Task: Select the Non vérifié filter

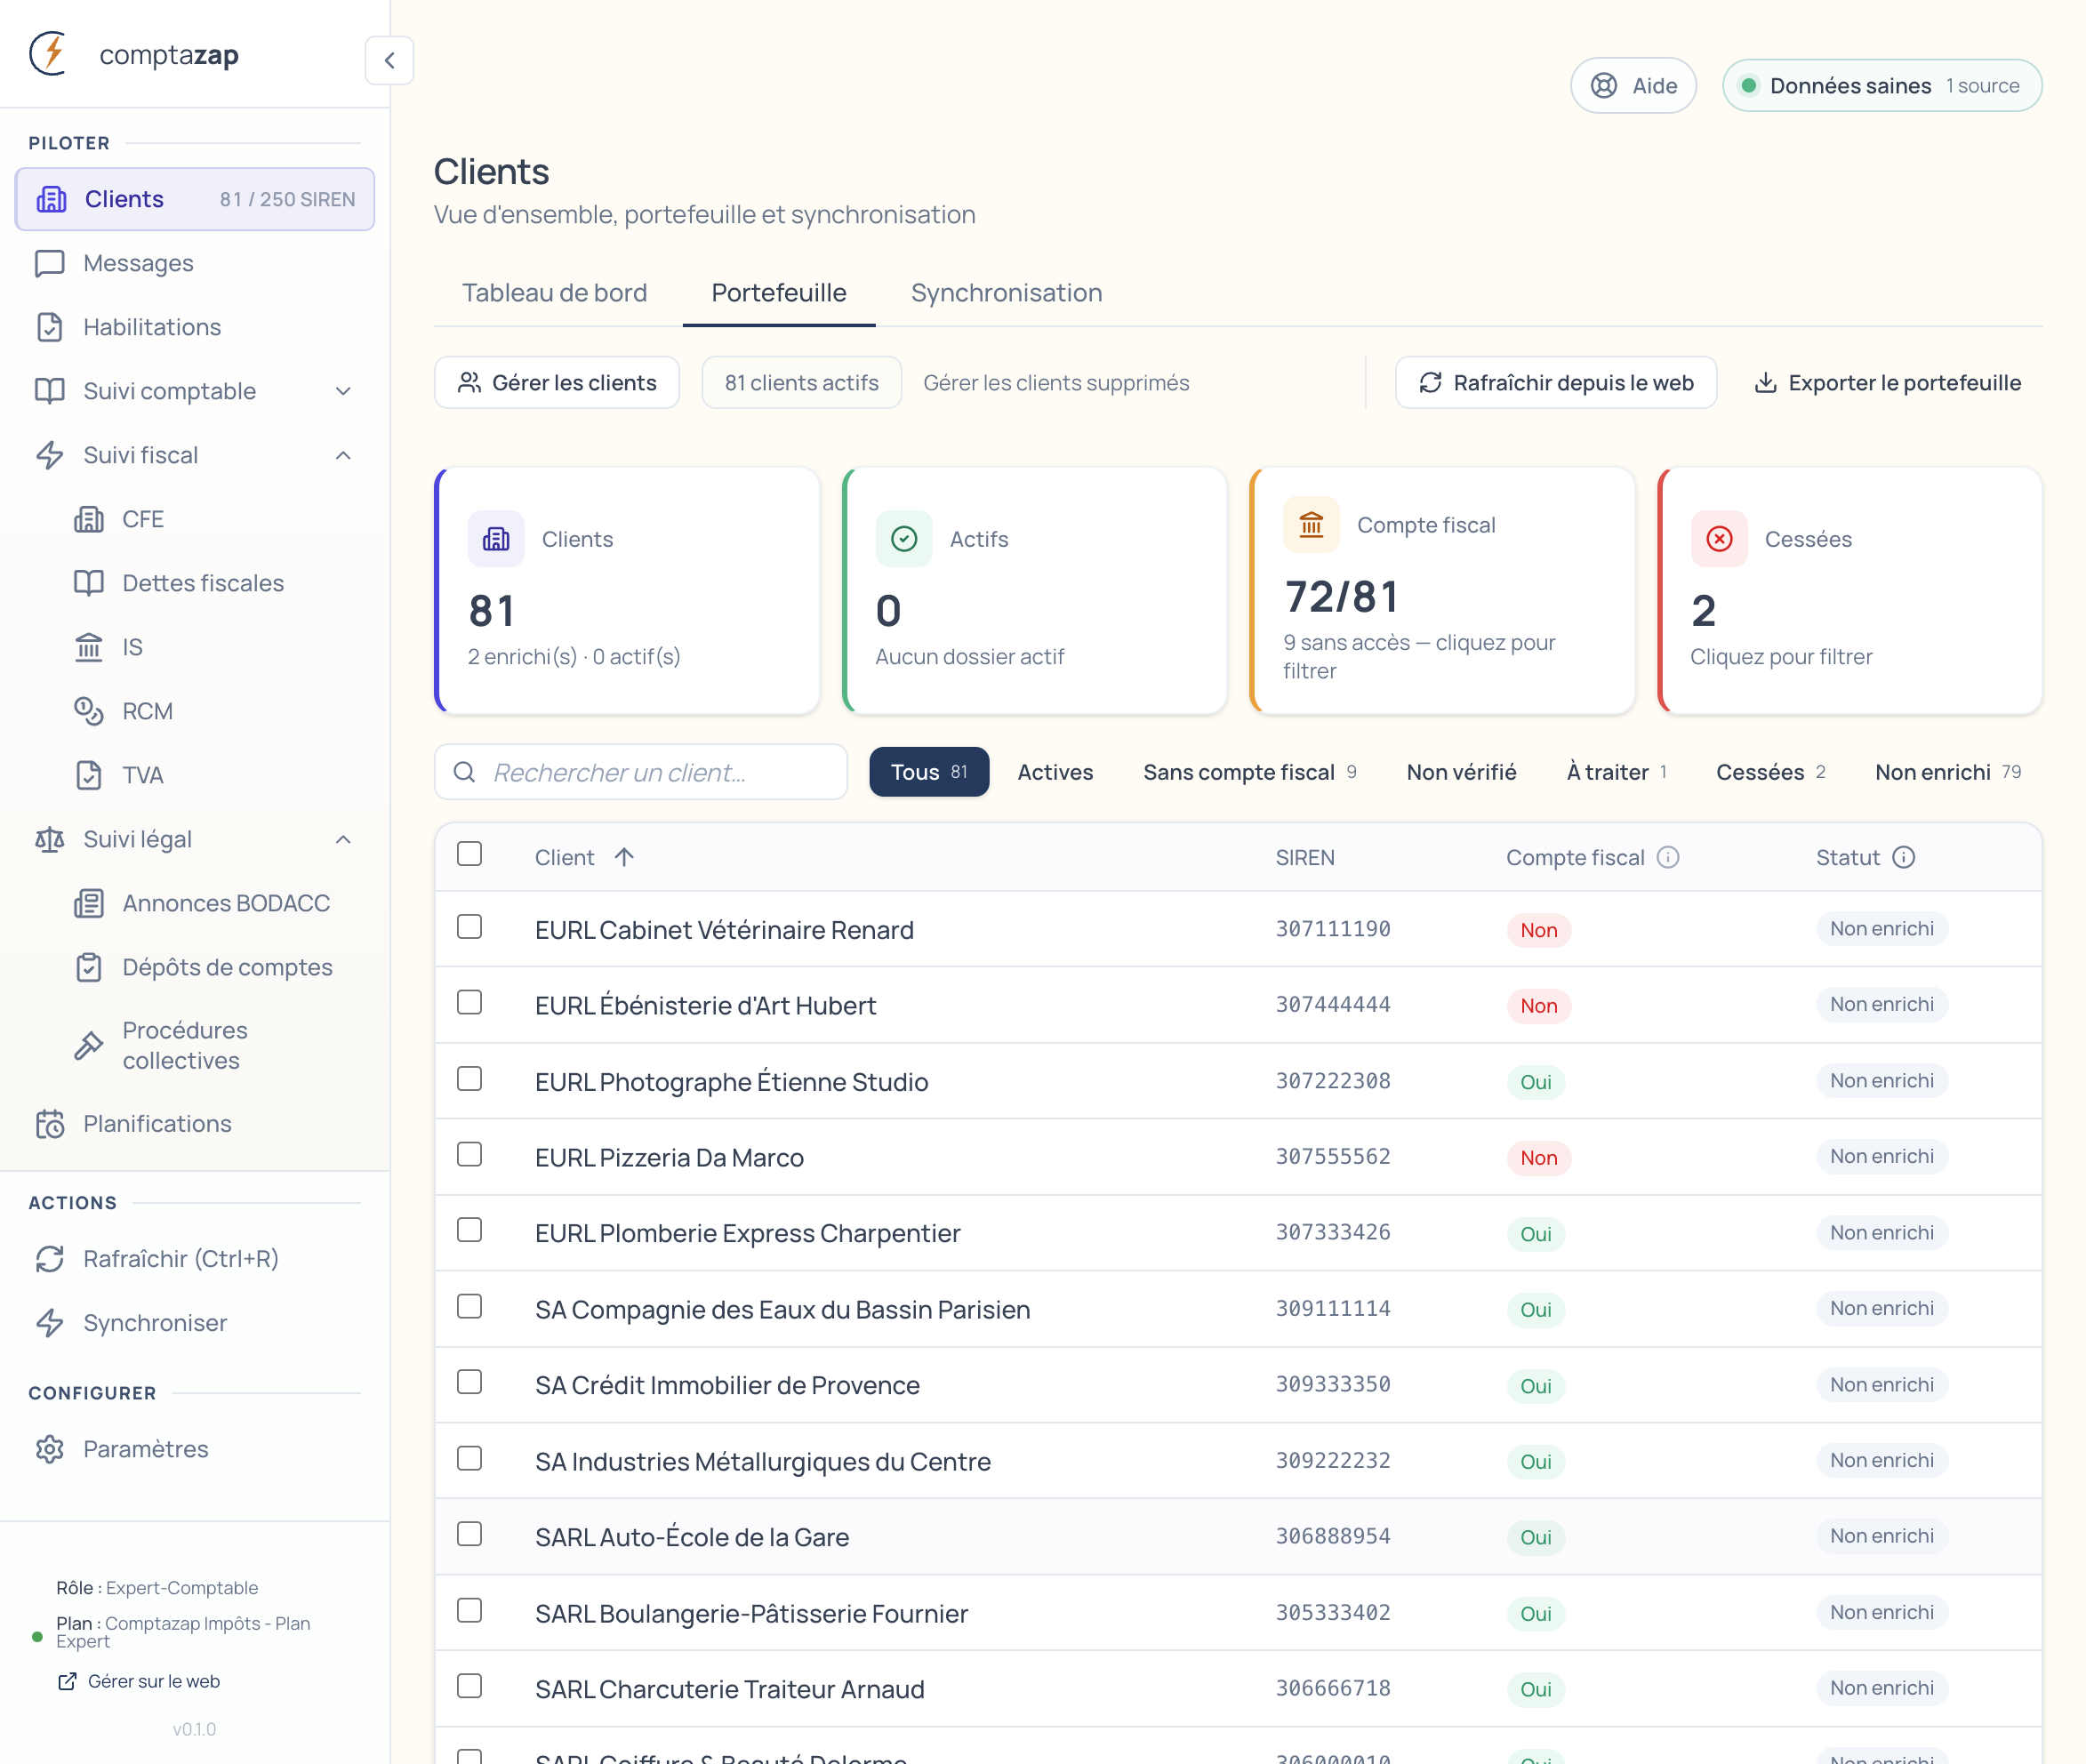Action: point(1461,772)
